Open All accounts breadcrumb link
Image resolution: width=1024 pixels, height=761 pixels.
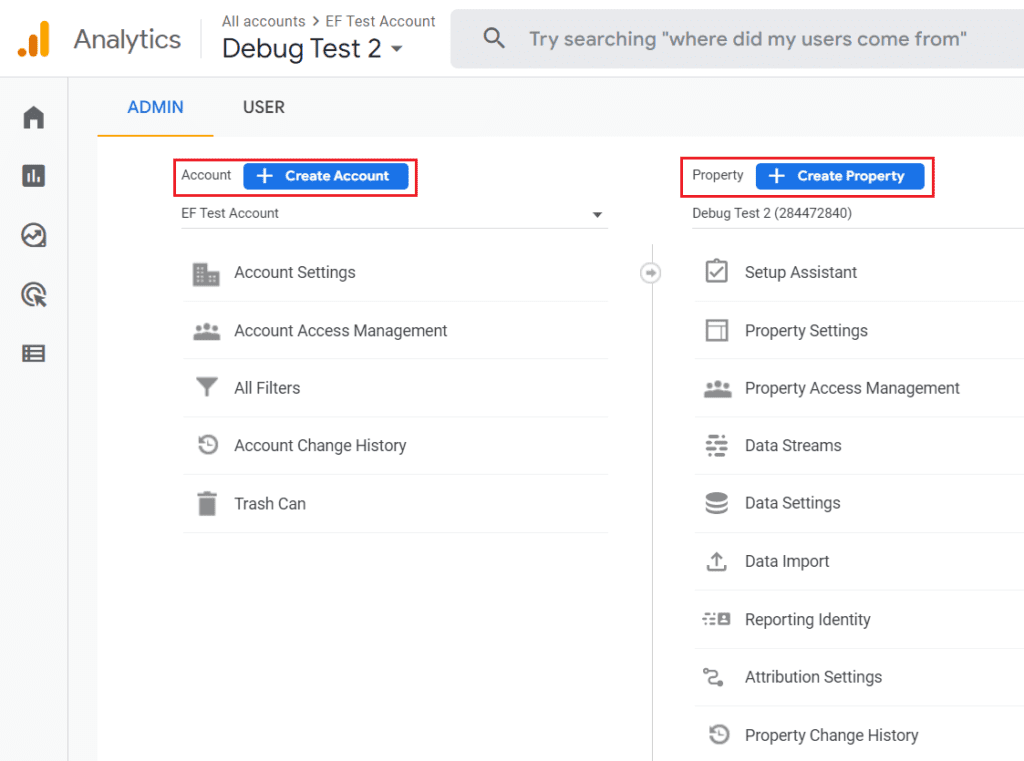pos(263,22)
